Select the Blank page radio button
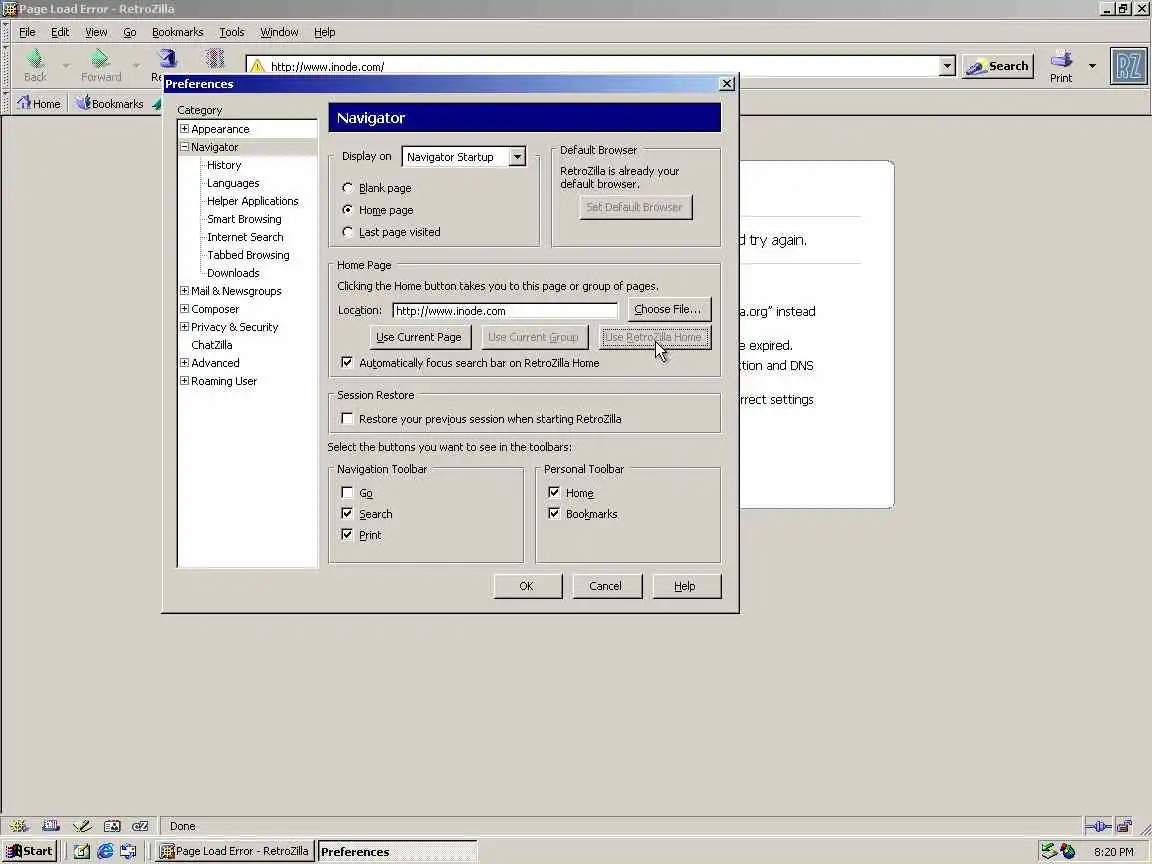This screenshot has width=1152, height=864. tap(348, 188)
